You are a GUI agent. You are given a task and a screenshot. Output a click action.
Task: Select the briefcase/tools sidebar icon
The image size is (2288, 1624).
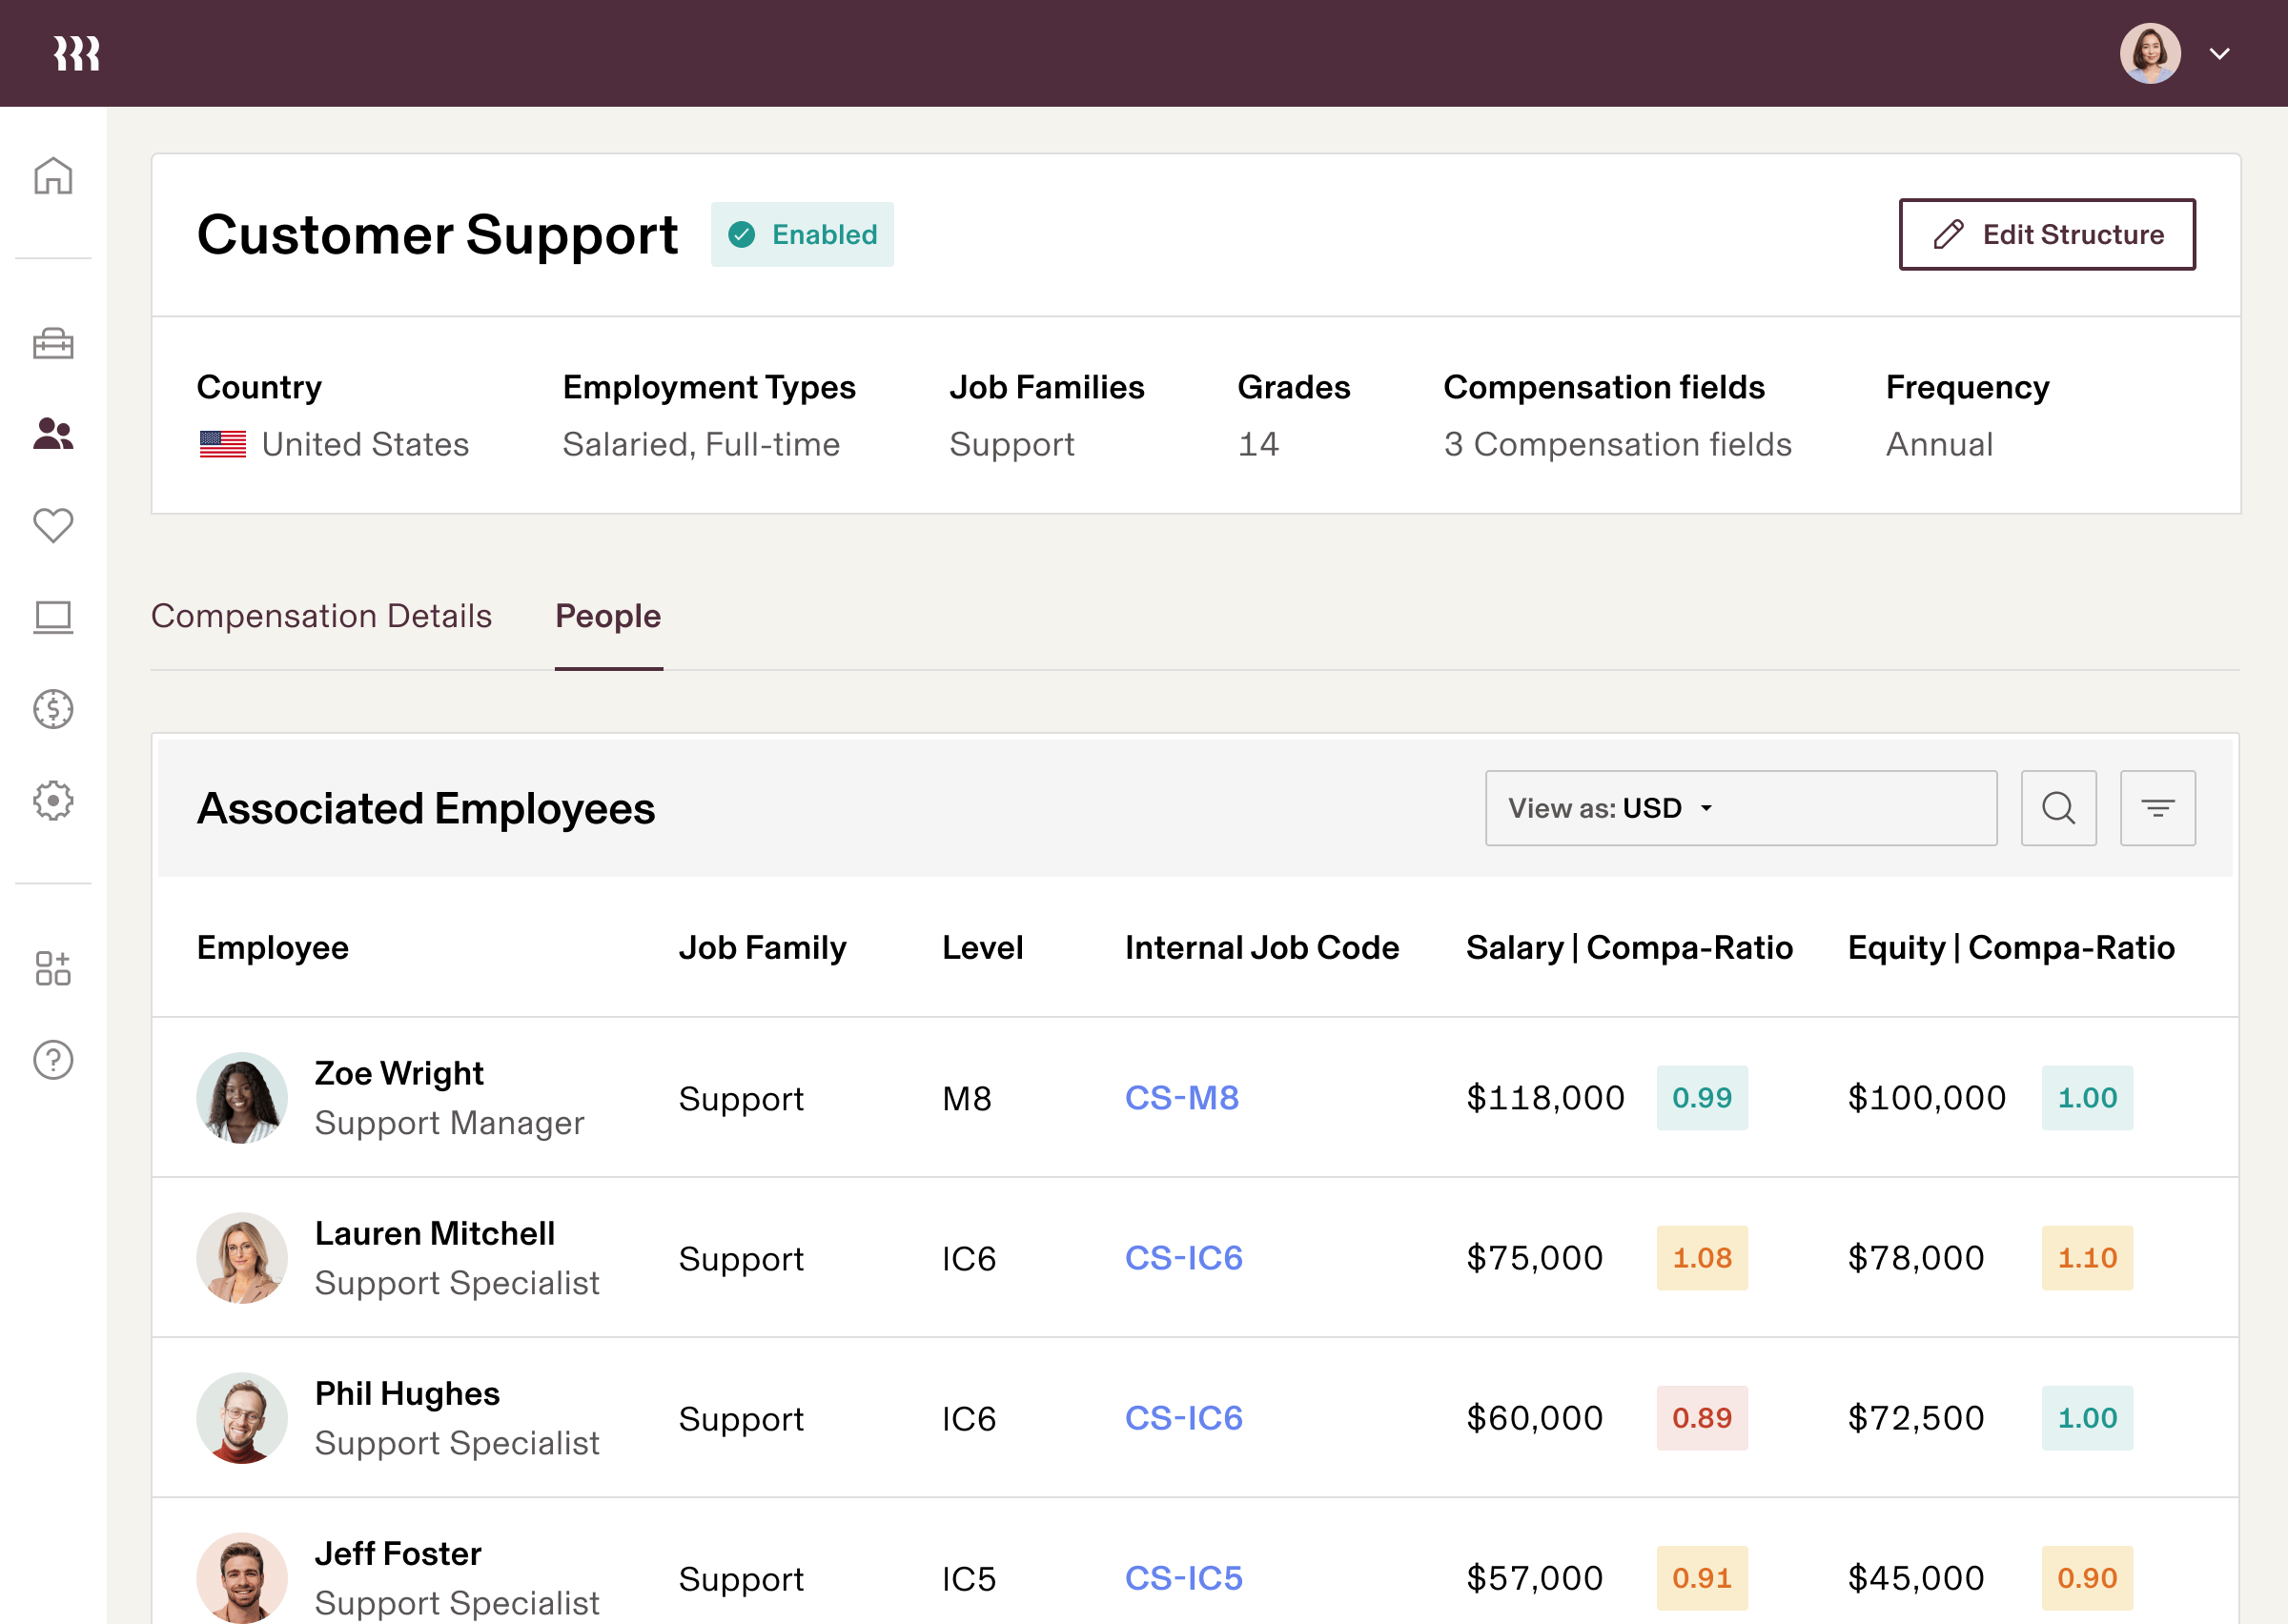tap(52, 344)
